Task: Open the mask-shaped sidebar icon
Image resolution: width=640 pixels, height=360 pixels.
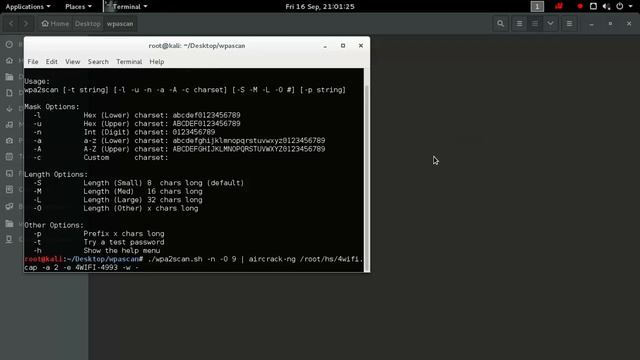Action: coord(9,206)
